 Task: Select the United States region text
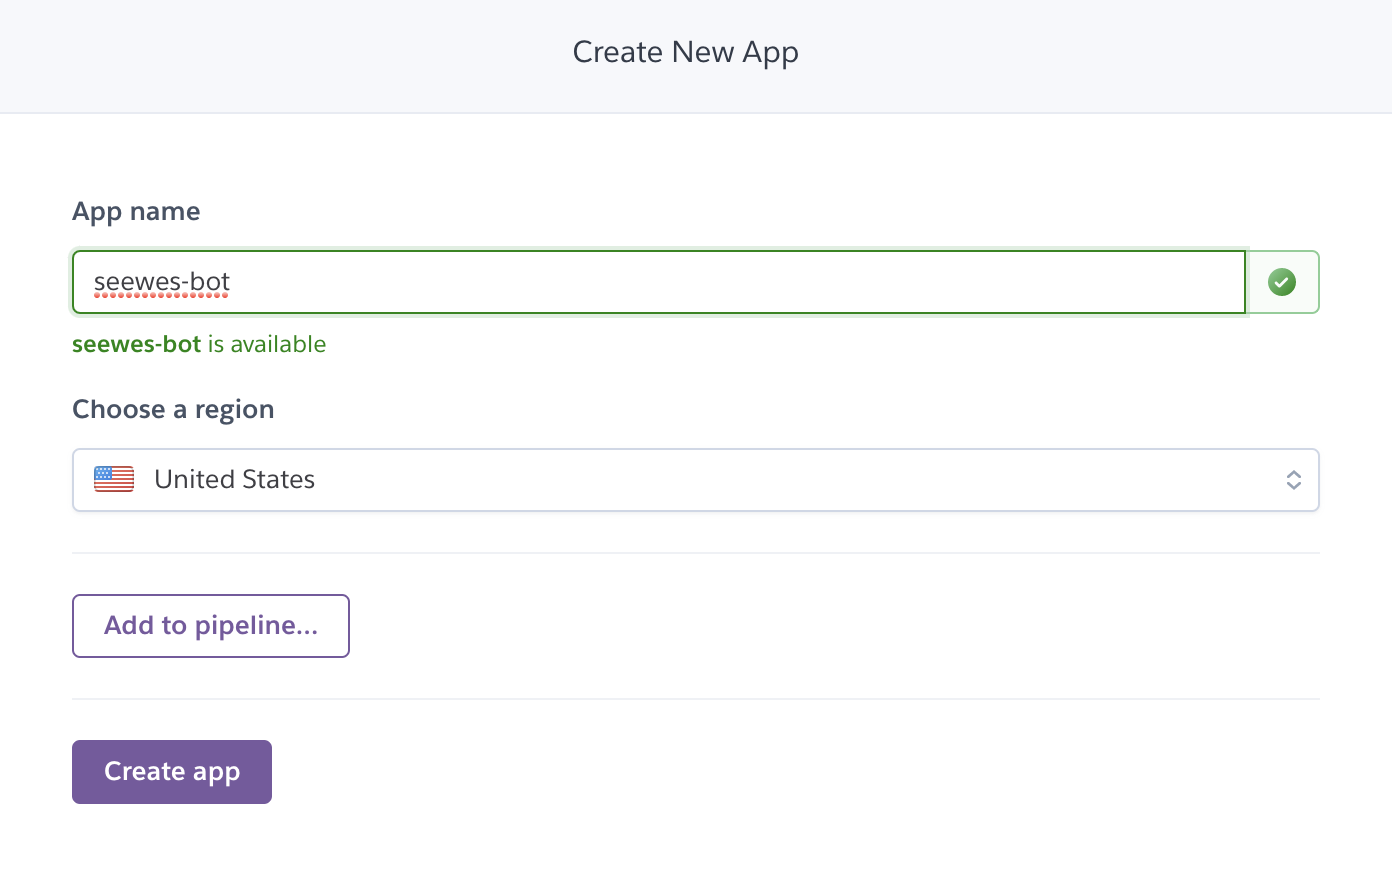[x=234, y=480]
